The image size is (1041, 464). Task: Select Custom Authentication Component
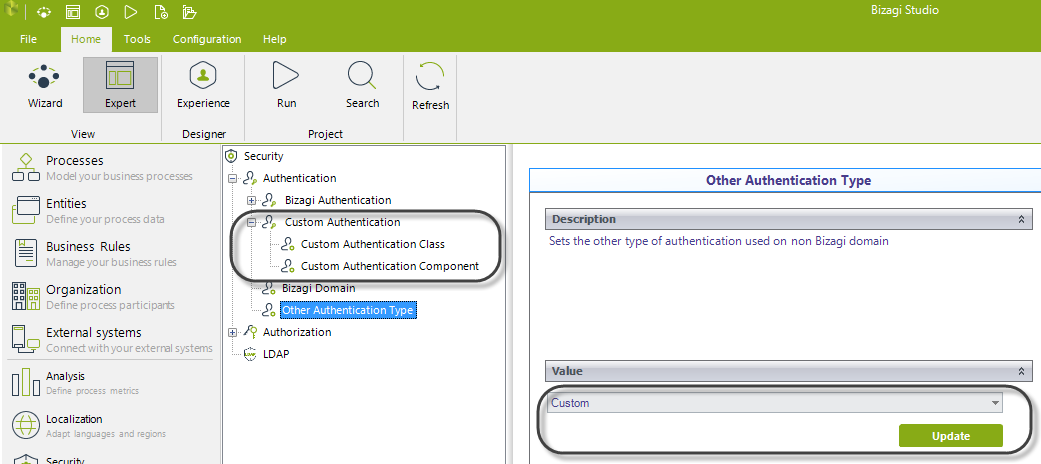point(390,266)
